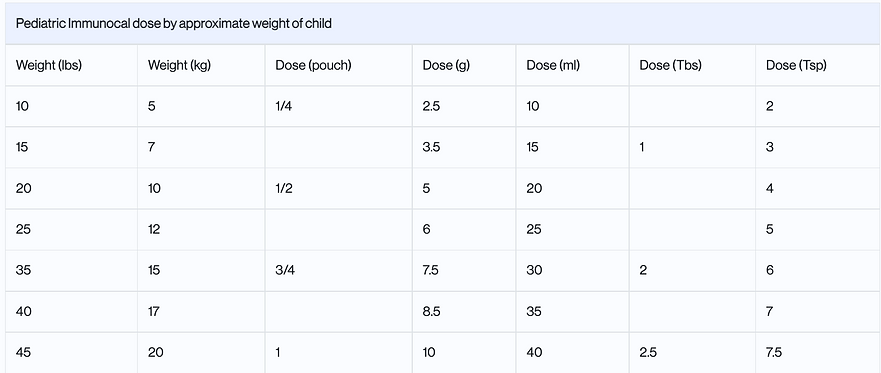
Task: Click the 7.5 Tsp dose cell
Action: coord(774,352)
